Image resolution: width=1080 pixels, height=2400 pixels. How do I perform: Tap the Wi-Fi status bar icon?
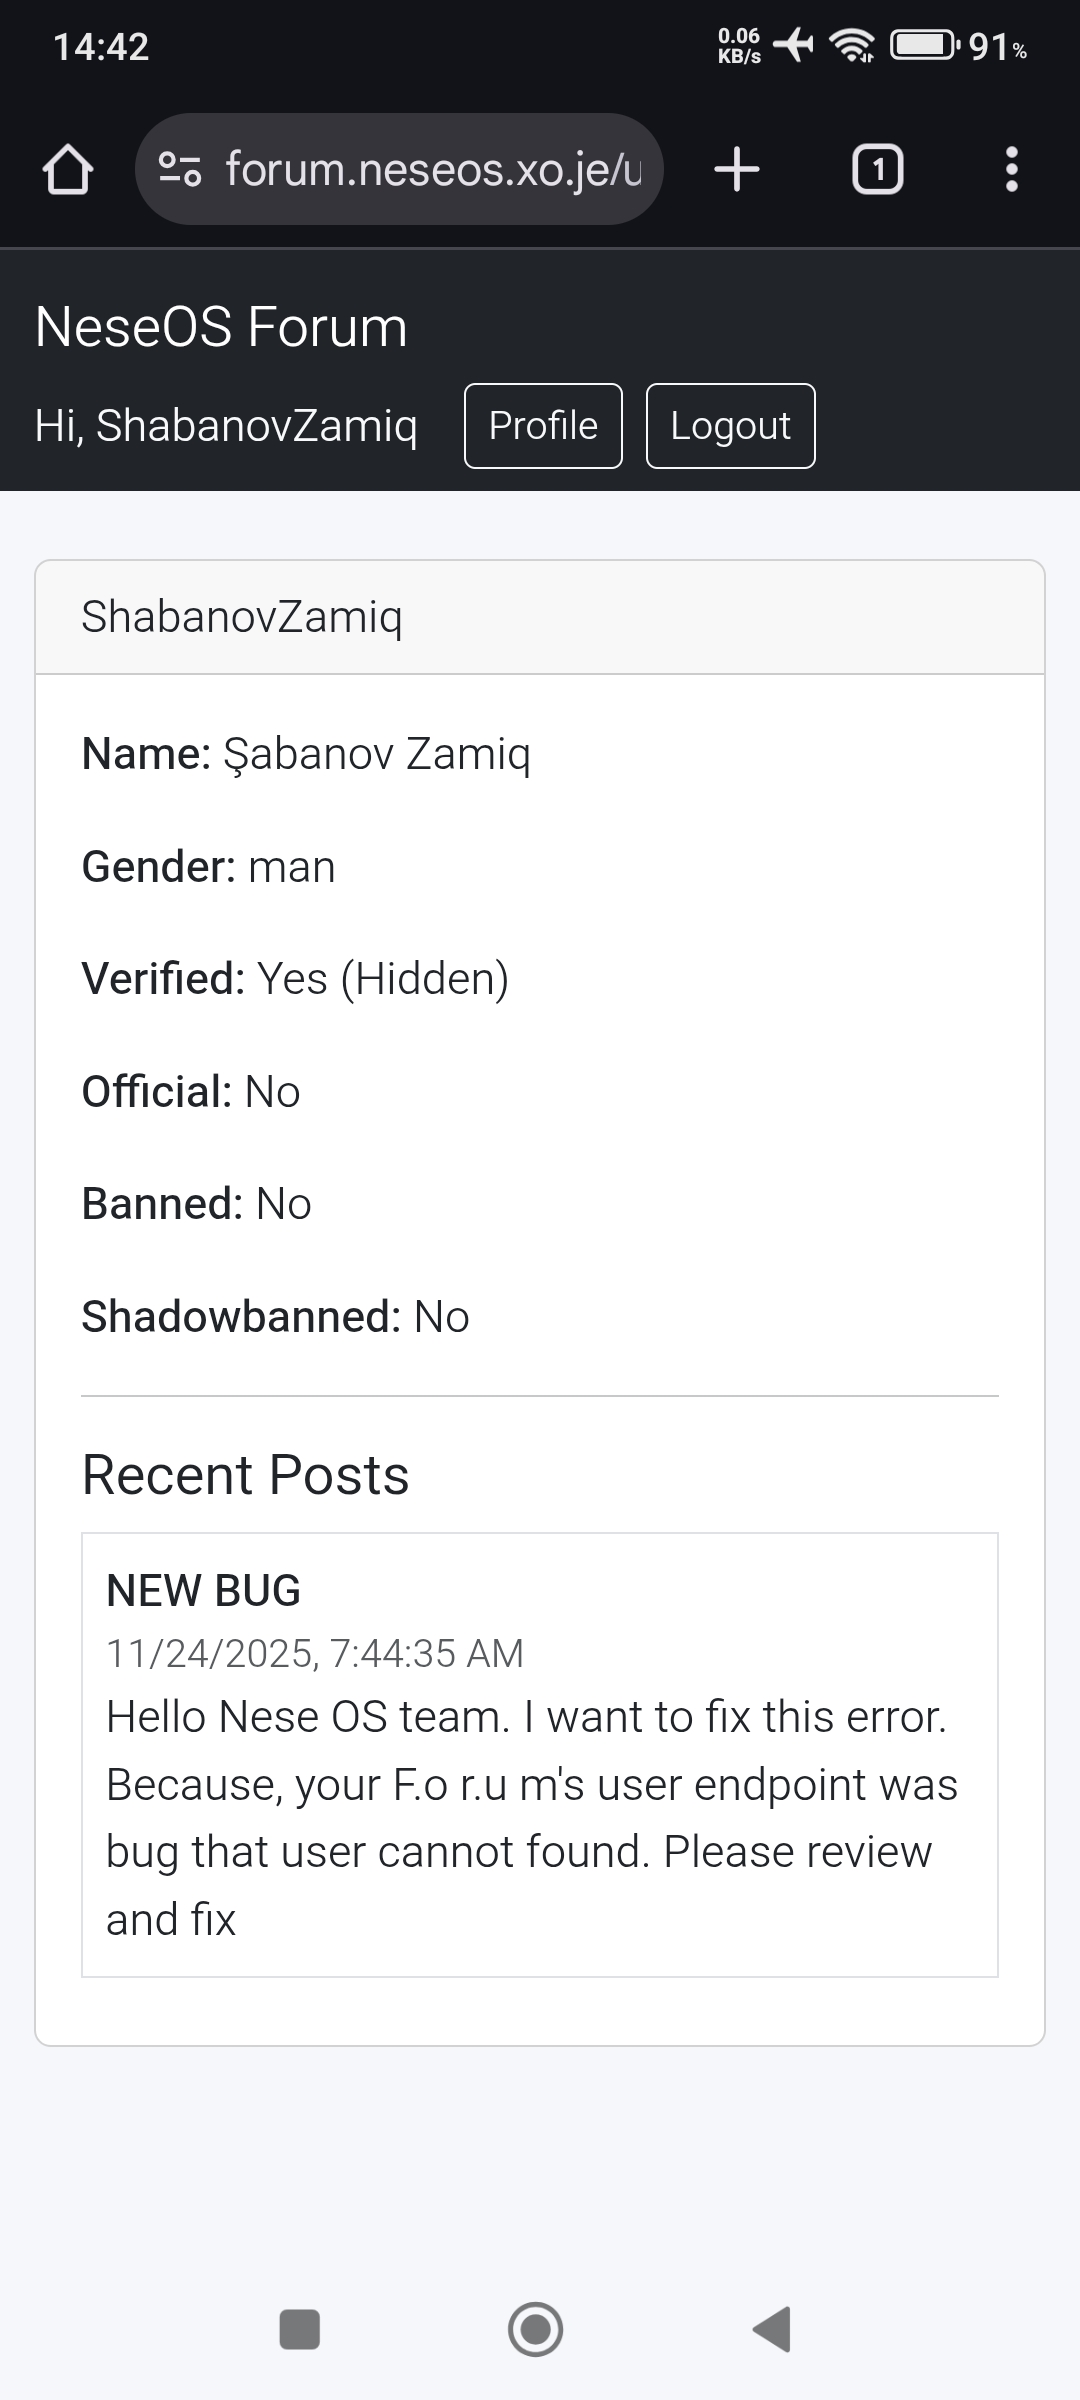point(852,45)
